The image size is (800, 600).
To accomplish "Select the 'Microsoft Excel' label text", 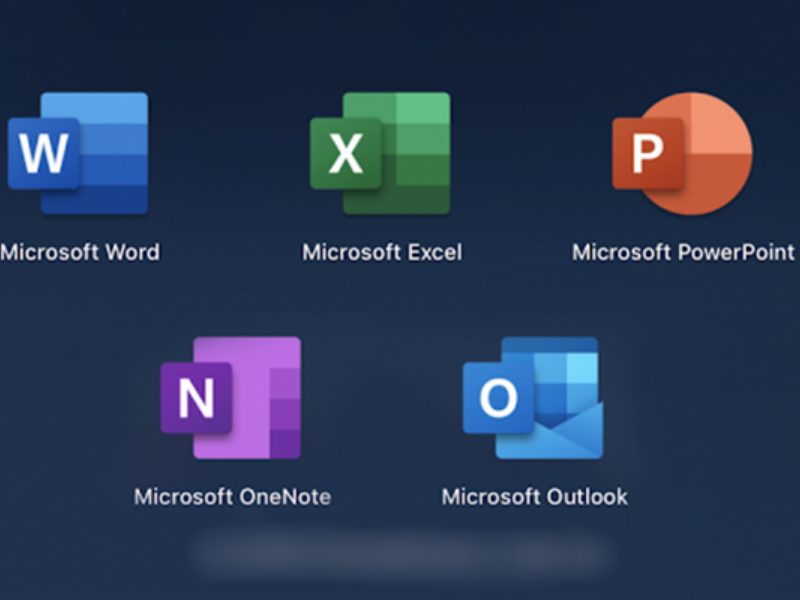I will click(382, 252).
